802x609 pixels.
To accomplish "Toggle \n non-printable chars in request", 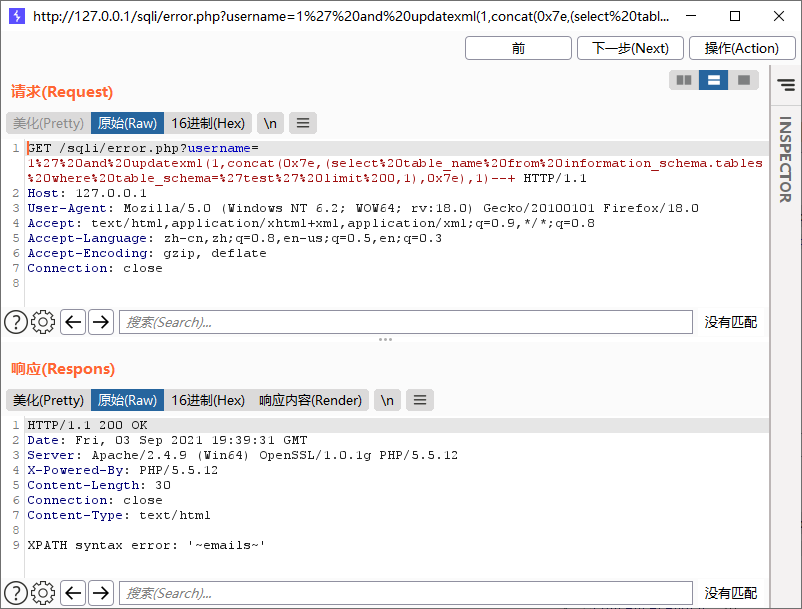I will [x=270, y=123].
